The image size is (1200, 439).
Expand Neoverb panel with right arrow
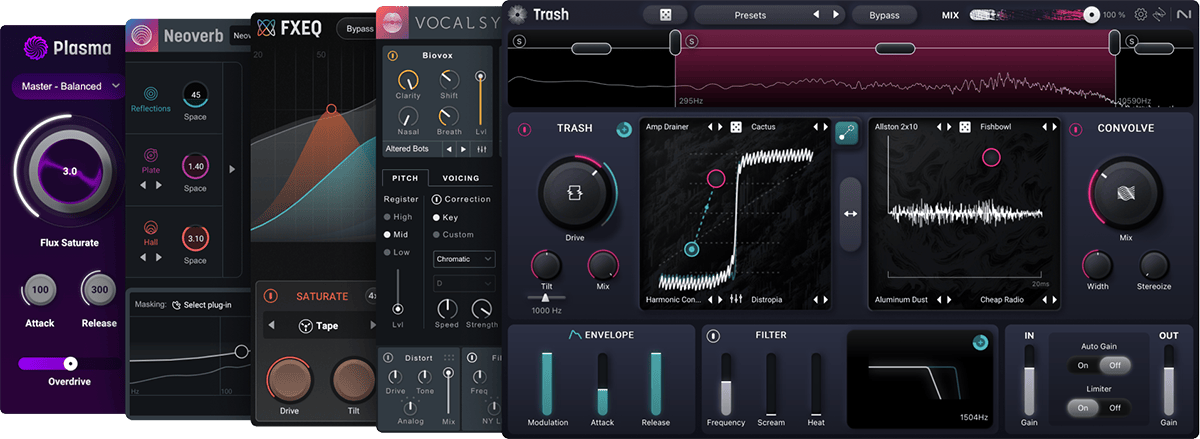(x=233, y=169)
